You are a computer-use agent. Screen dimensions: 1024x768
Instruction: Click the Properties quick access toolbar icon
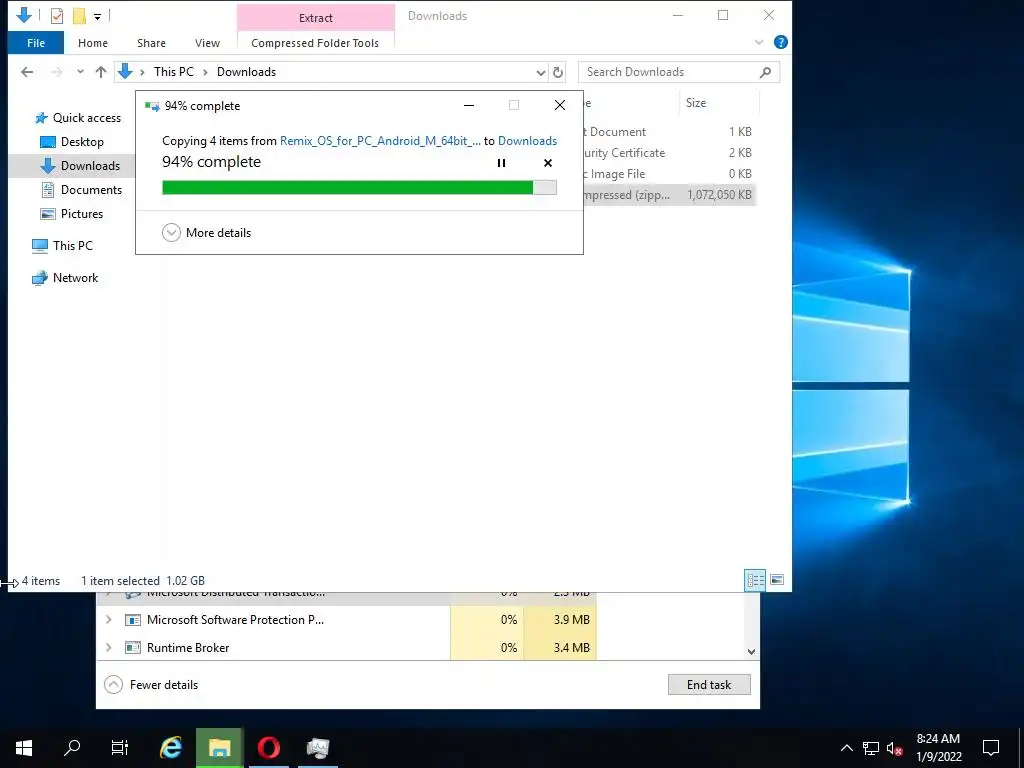(57, 16)
